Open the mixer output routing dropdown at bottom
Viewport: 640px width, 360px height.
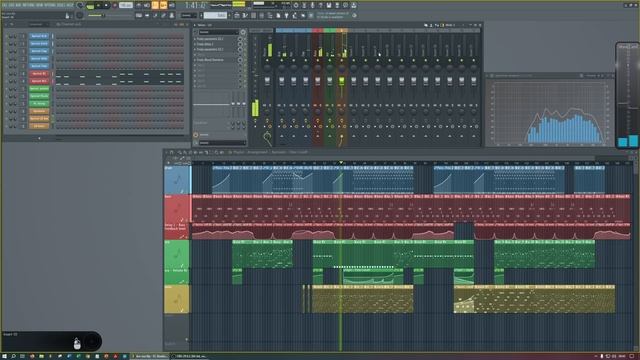pyautogui.click(x=222, y=143)
